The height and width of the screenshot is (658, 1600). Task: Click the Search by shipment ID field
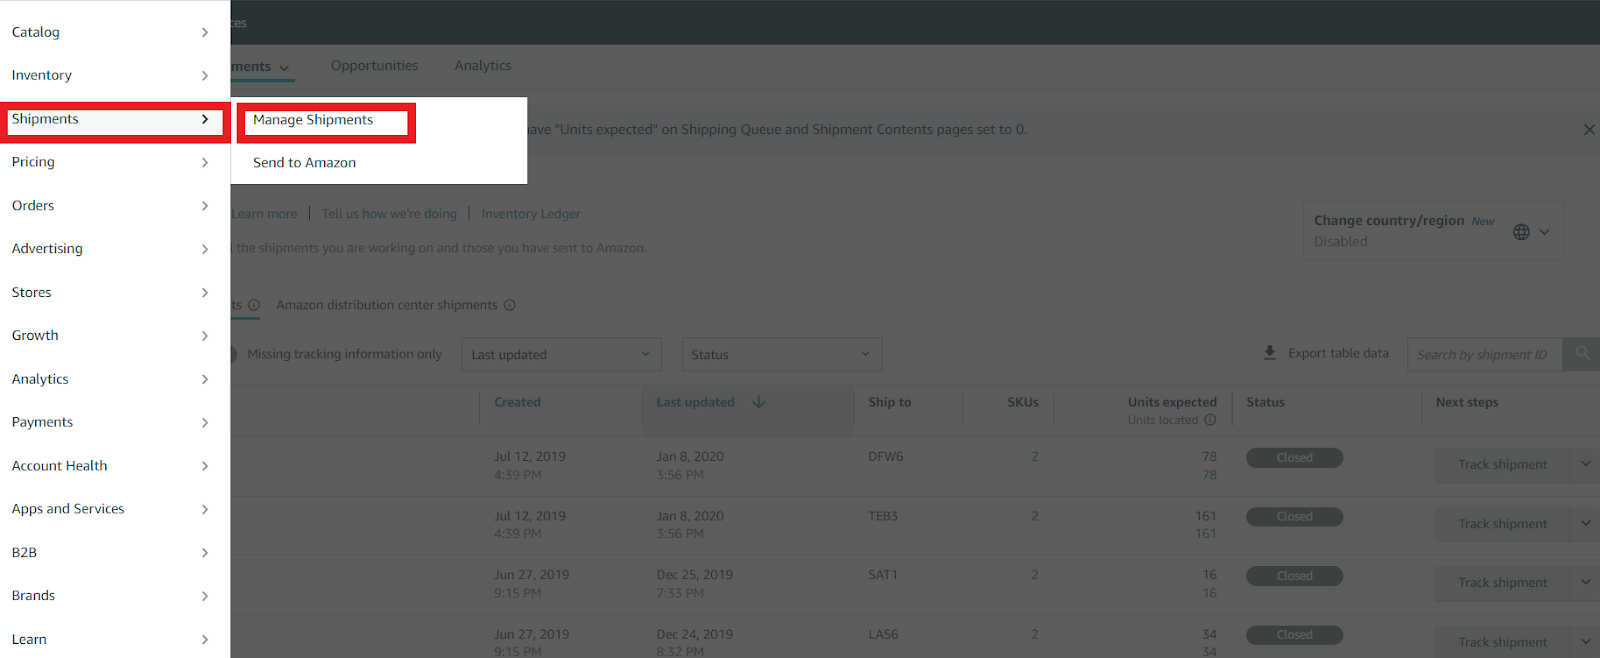pyautogui.click(x=1482, y=354)
